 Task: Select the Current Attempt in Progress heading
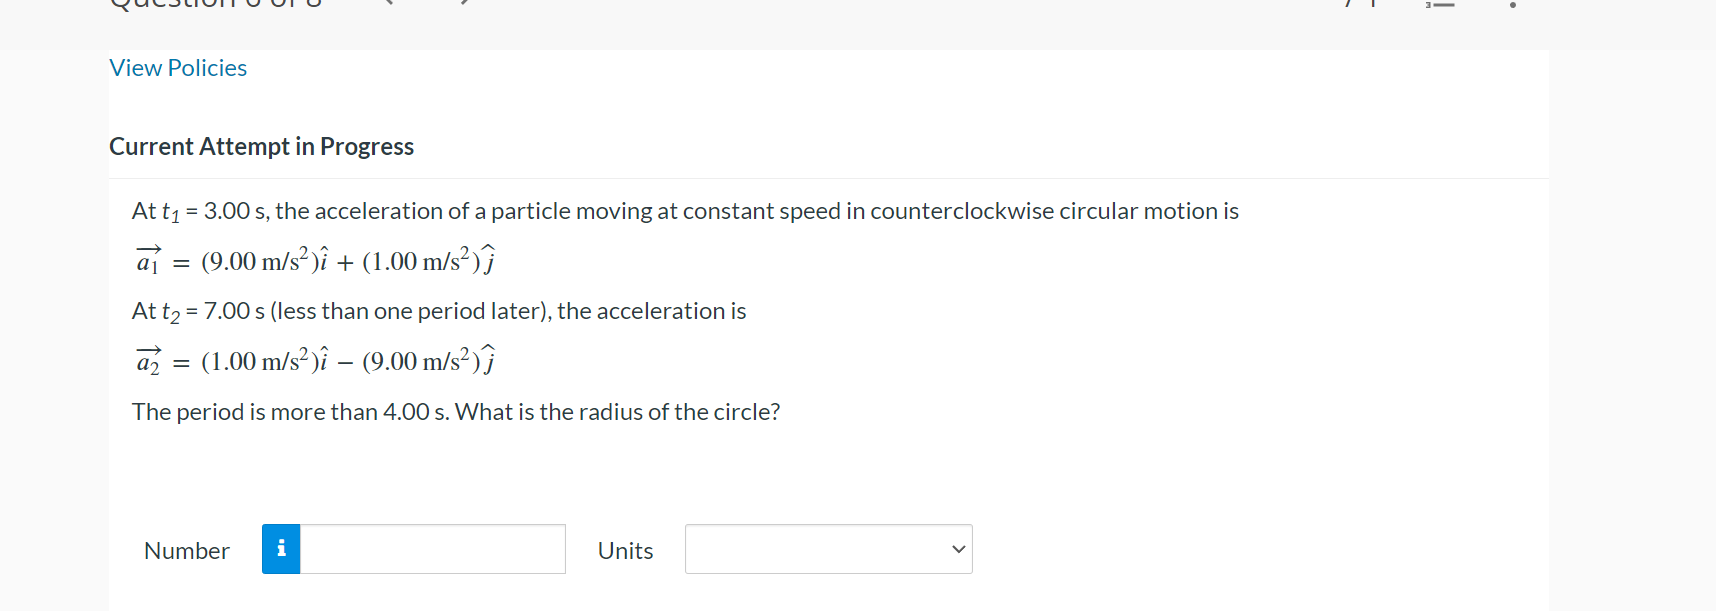(x=261, y=146)
